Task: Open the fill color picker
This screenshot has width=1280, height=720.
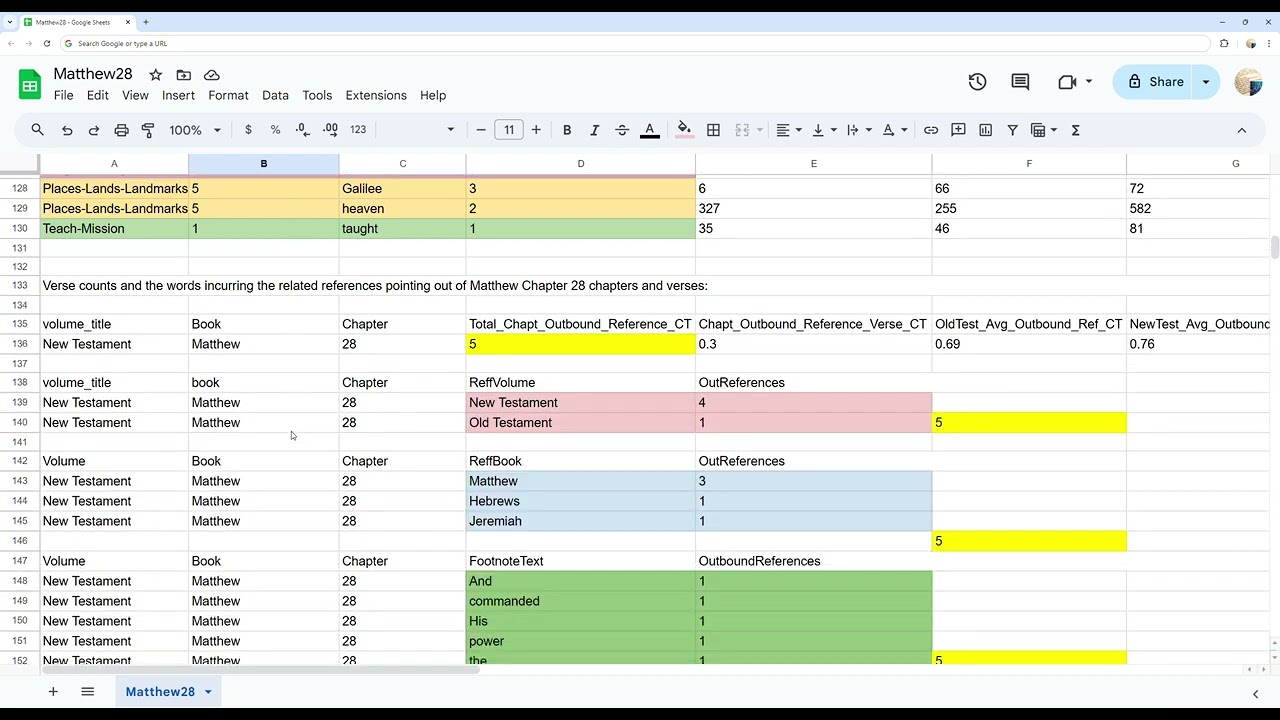Action: 684,130
